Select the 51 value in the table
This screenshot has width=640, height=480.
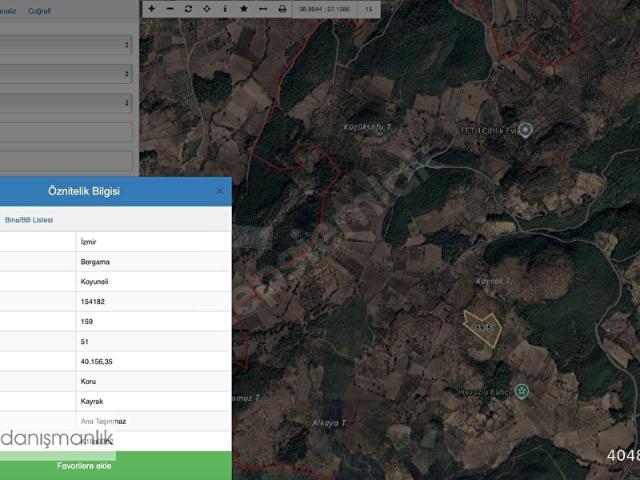point(84,342)
